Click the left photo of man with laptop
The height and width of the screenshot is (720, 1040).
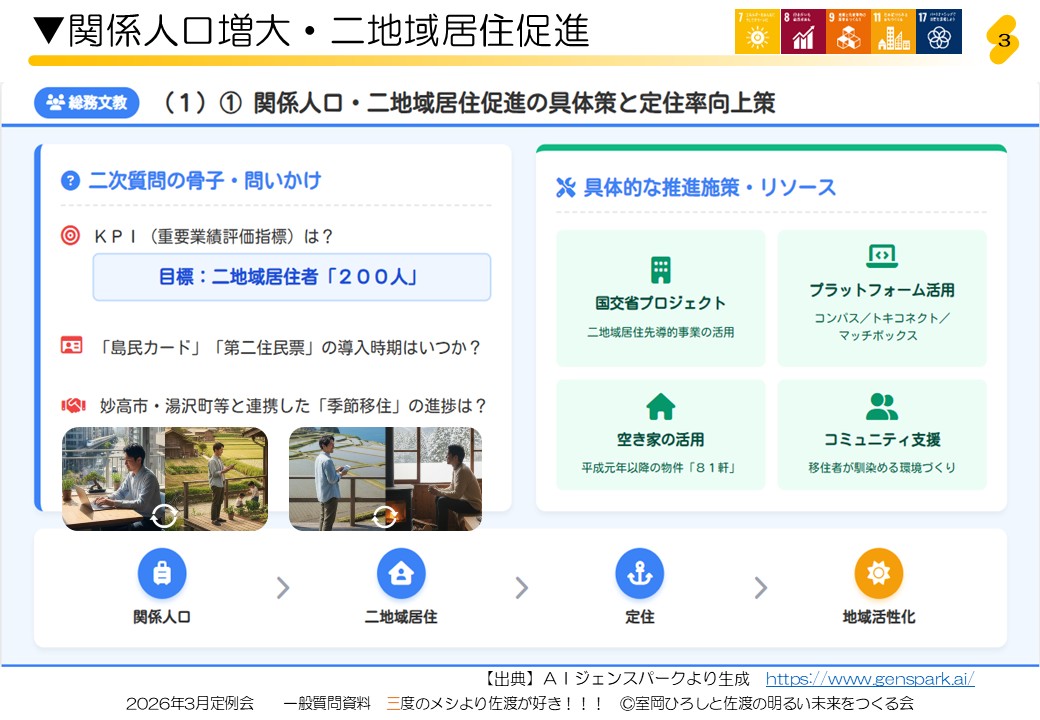click(165, 478)
